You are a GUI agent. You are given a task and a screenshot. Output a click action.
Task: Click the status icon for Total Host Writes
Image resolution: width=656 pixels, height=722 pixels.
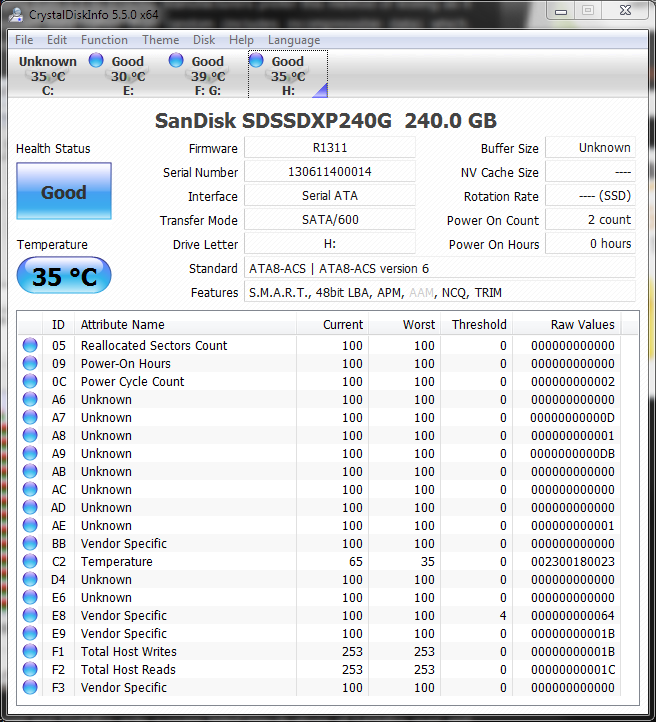pos(30,652)
